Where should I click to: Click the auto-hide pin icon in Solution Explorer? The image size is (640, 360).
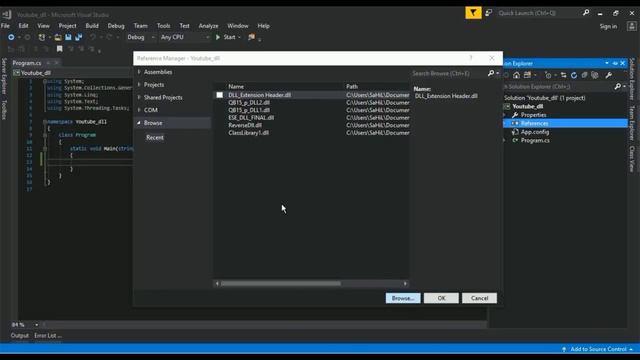(615, 63)
